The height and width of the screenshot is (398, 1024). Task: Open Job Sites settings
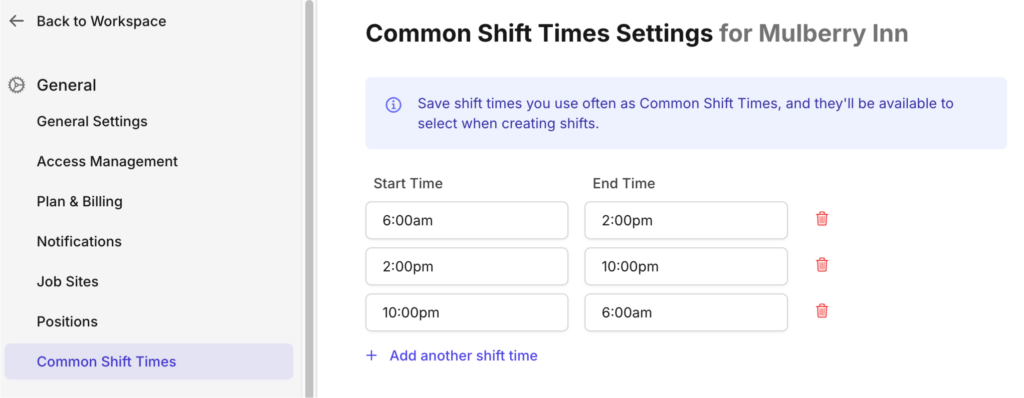pos(68,282)
